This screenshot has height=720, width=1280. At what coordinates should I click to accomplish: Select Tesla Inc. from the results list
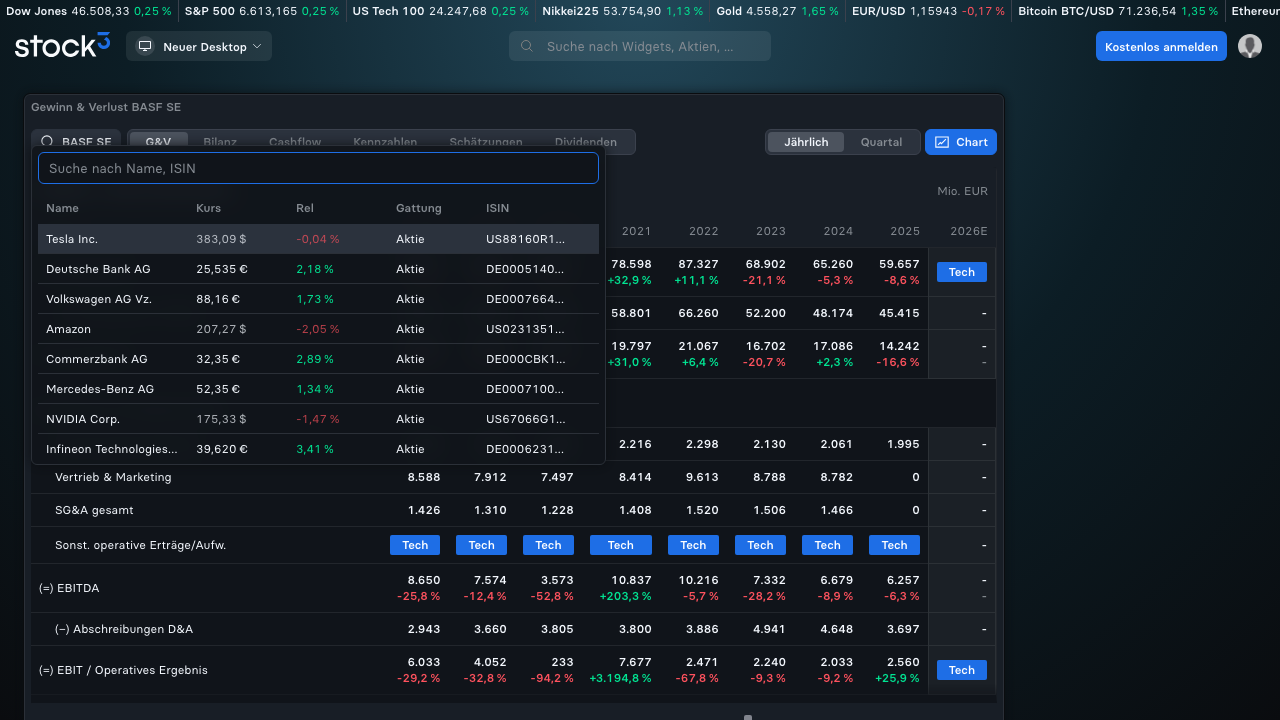pos(318,239)
